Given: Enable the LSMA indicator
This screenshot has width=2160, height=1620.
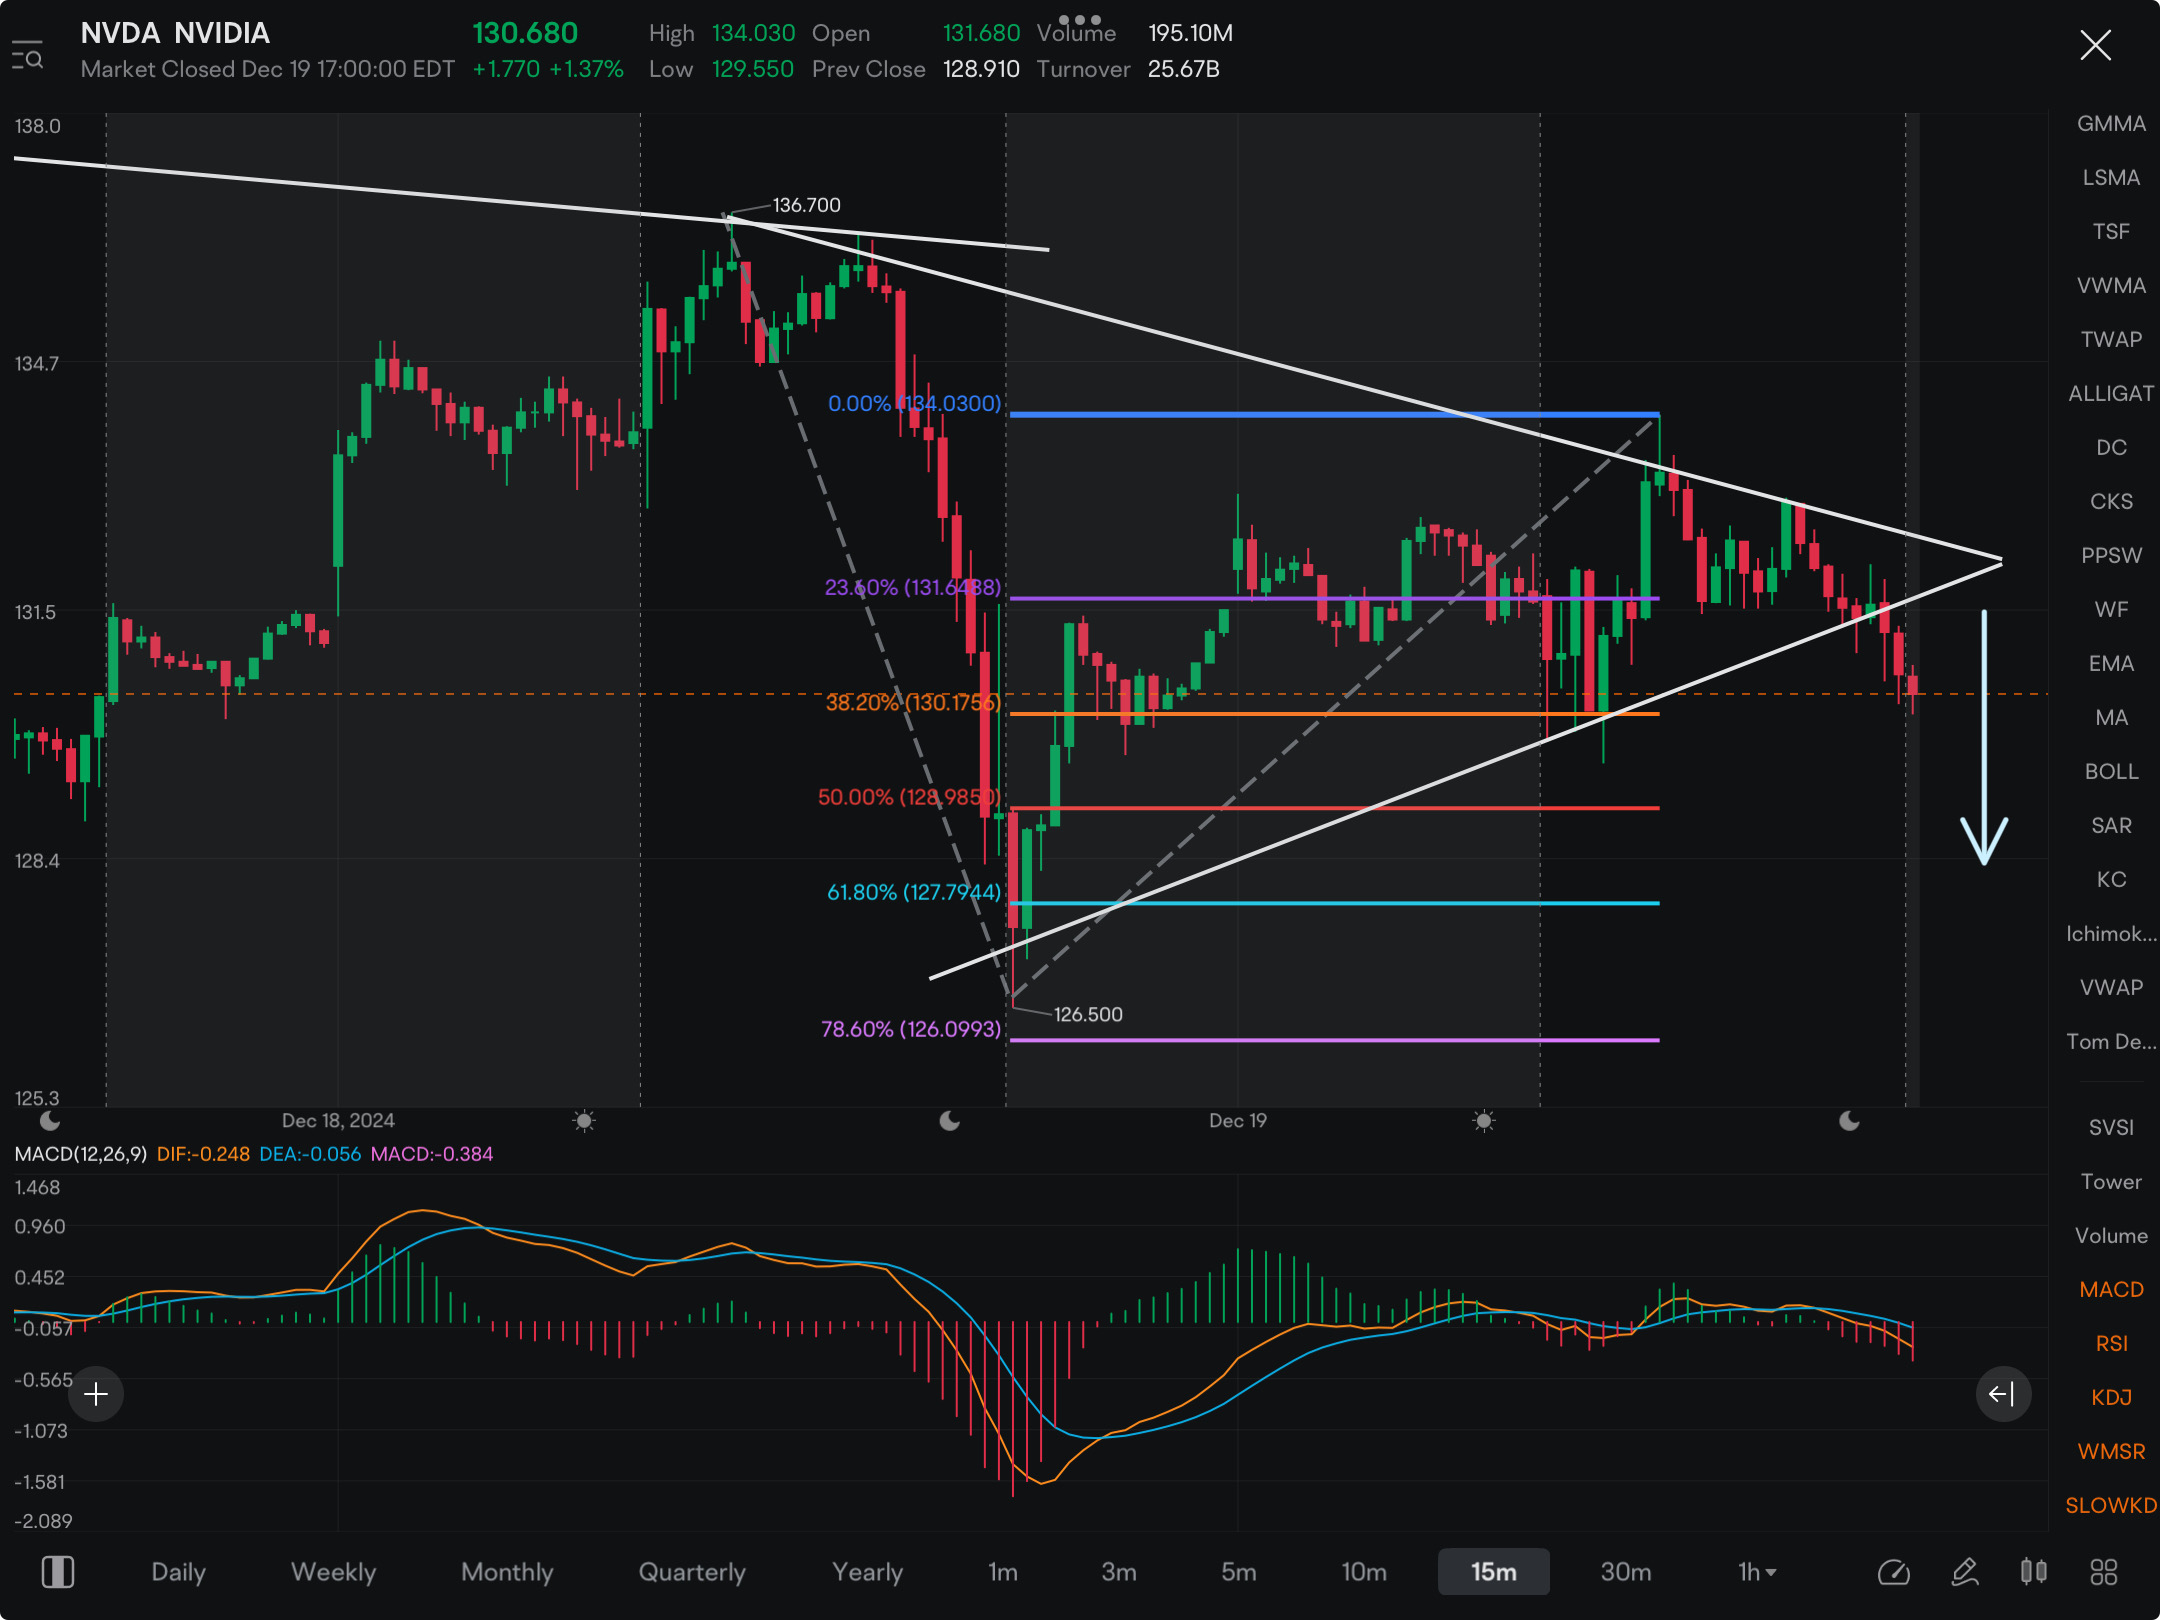Looking at the screenshot, I should [2111, 177].
